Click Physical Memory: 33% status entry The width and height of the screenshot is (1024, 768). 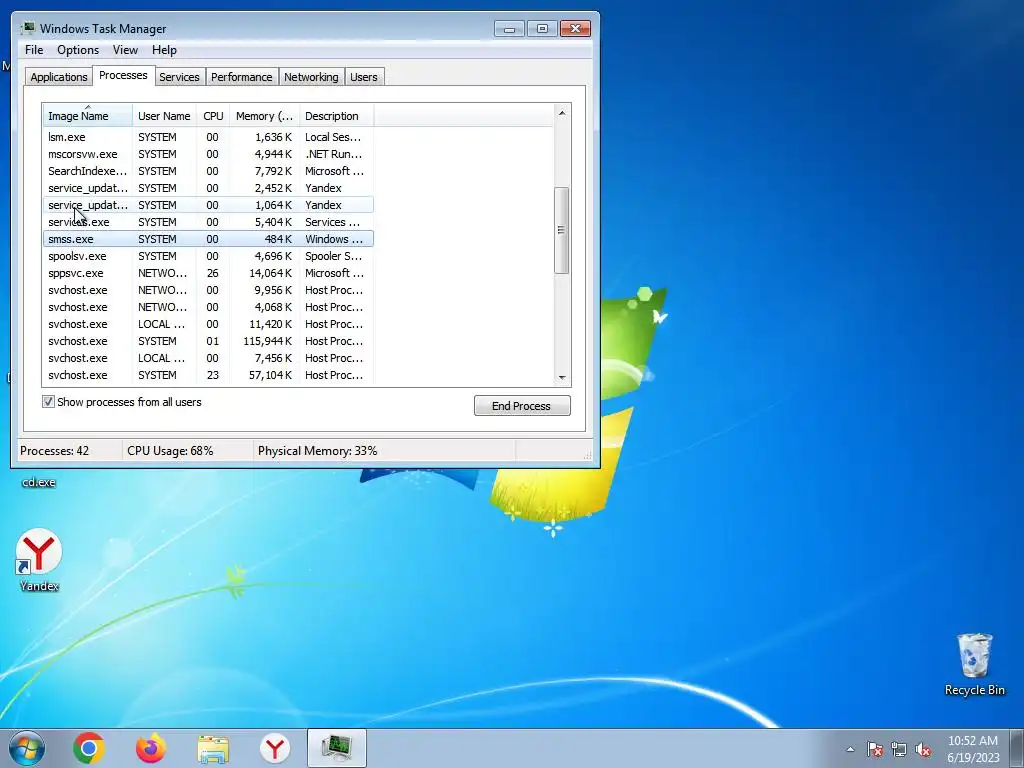point(317,451)
